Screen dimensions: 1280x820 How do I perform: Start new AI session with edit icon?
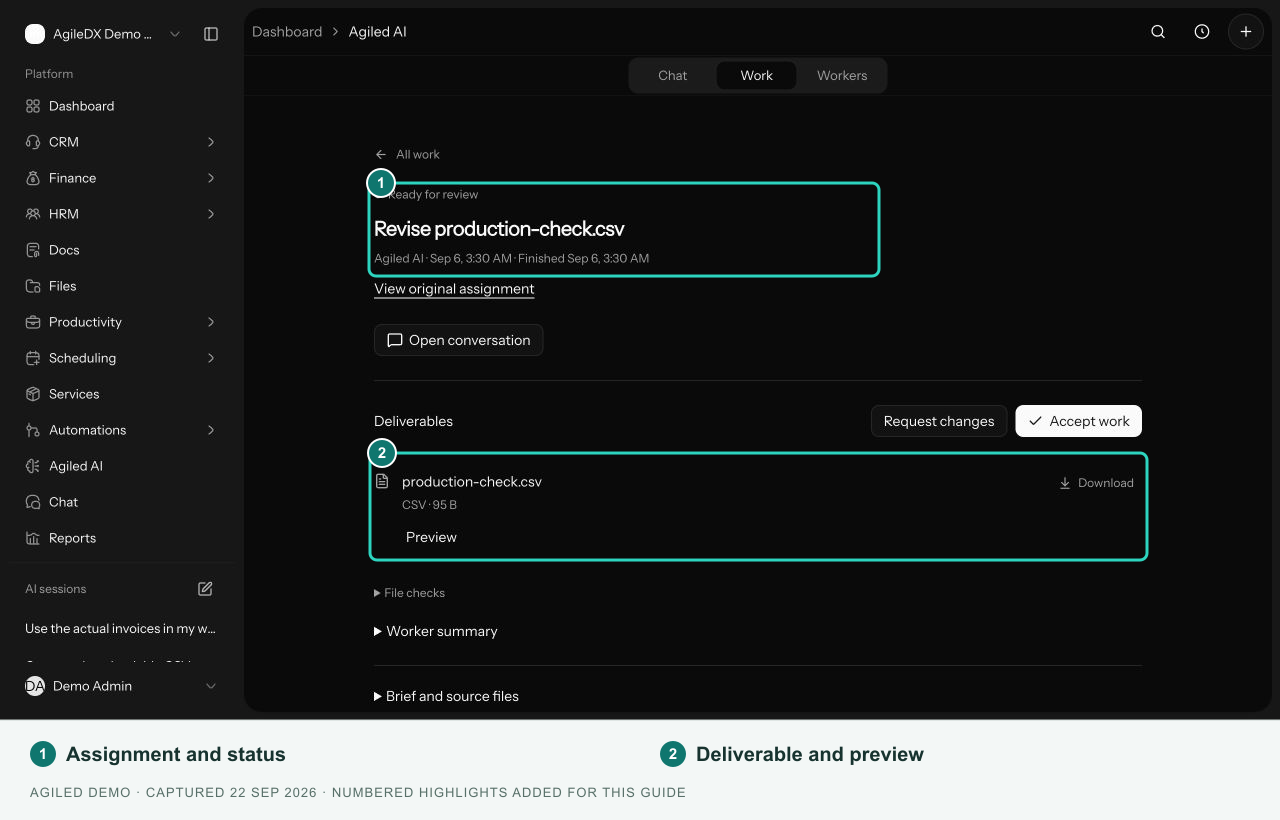click(205, 589)
